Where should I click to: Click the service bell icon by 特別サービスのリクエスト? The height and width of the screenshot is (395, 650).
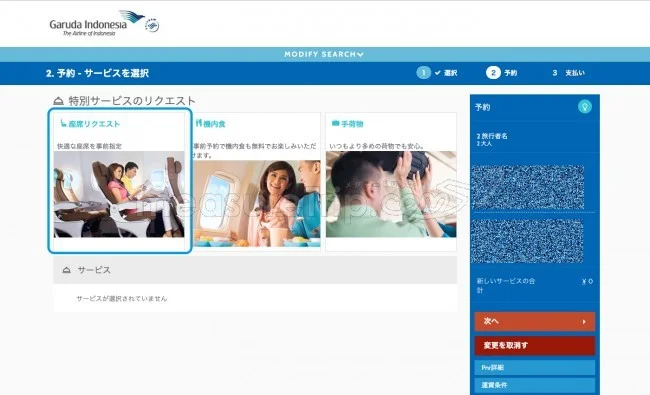[58, 101]
